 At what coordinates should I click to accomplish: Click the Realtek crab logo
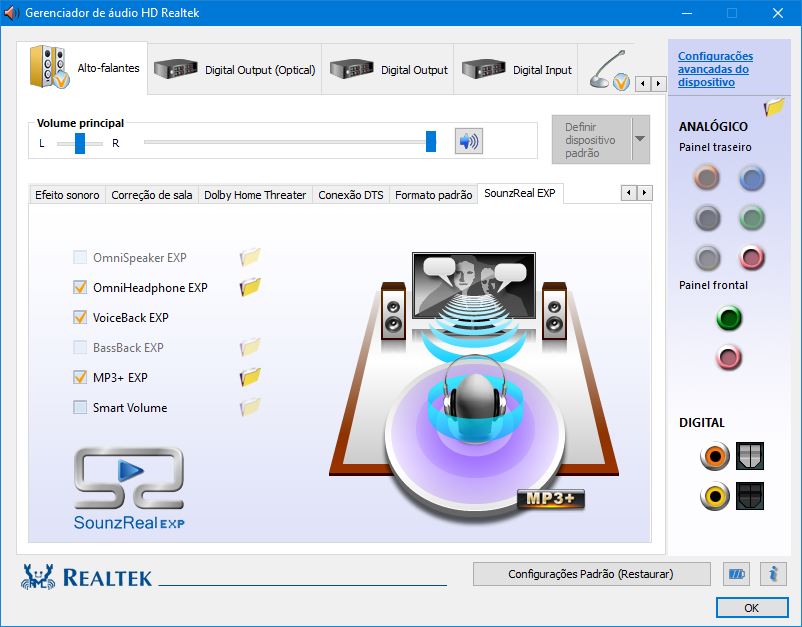pyautogui.click(x=38, y=577)
